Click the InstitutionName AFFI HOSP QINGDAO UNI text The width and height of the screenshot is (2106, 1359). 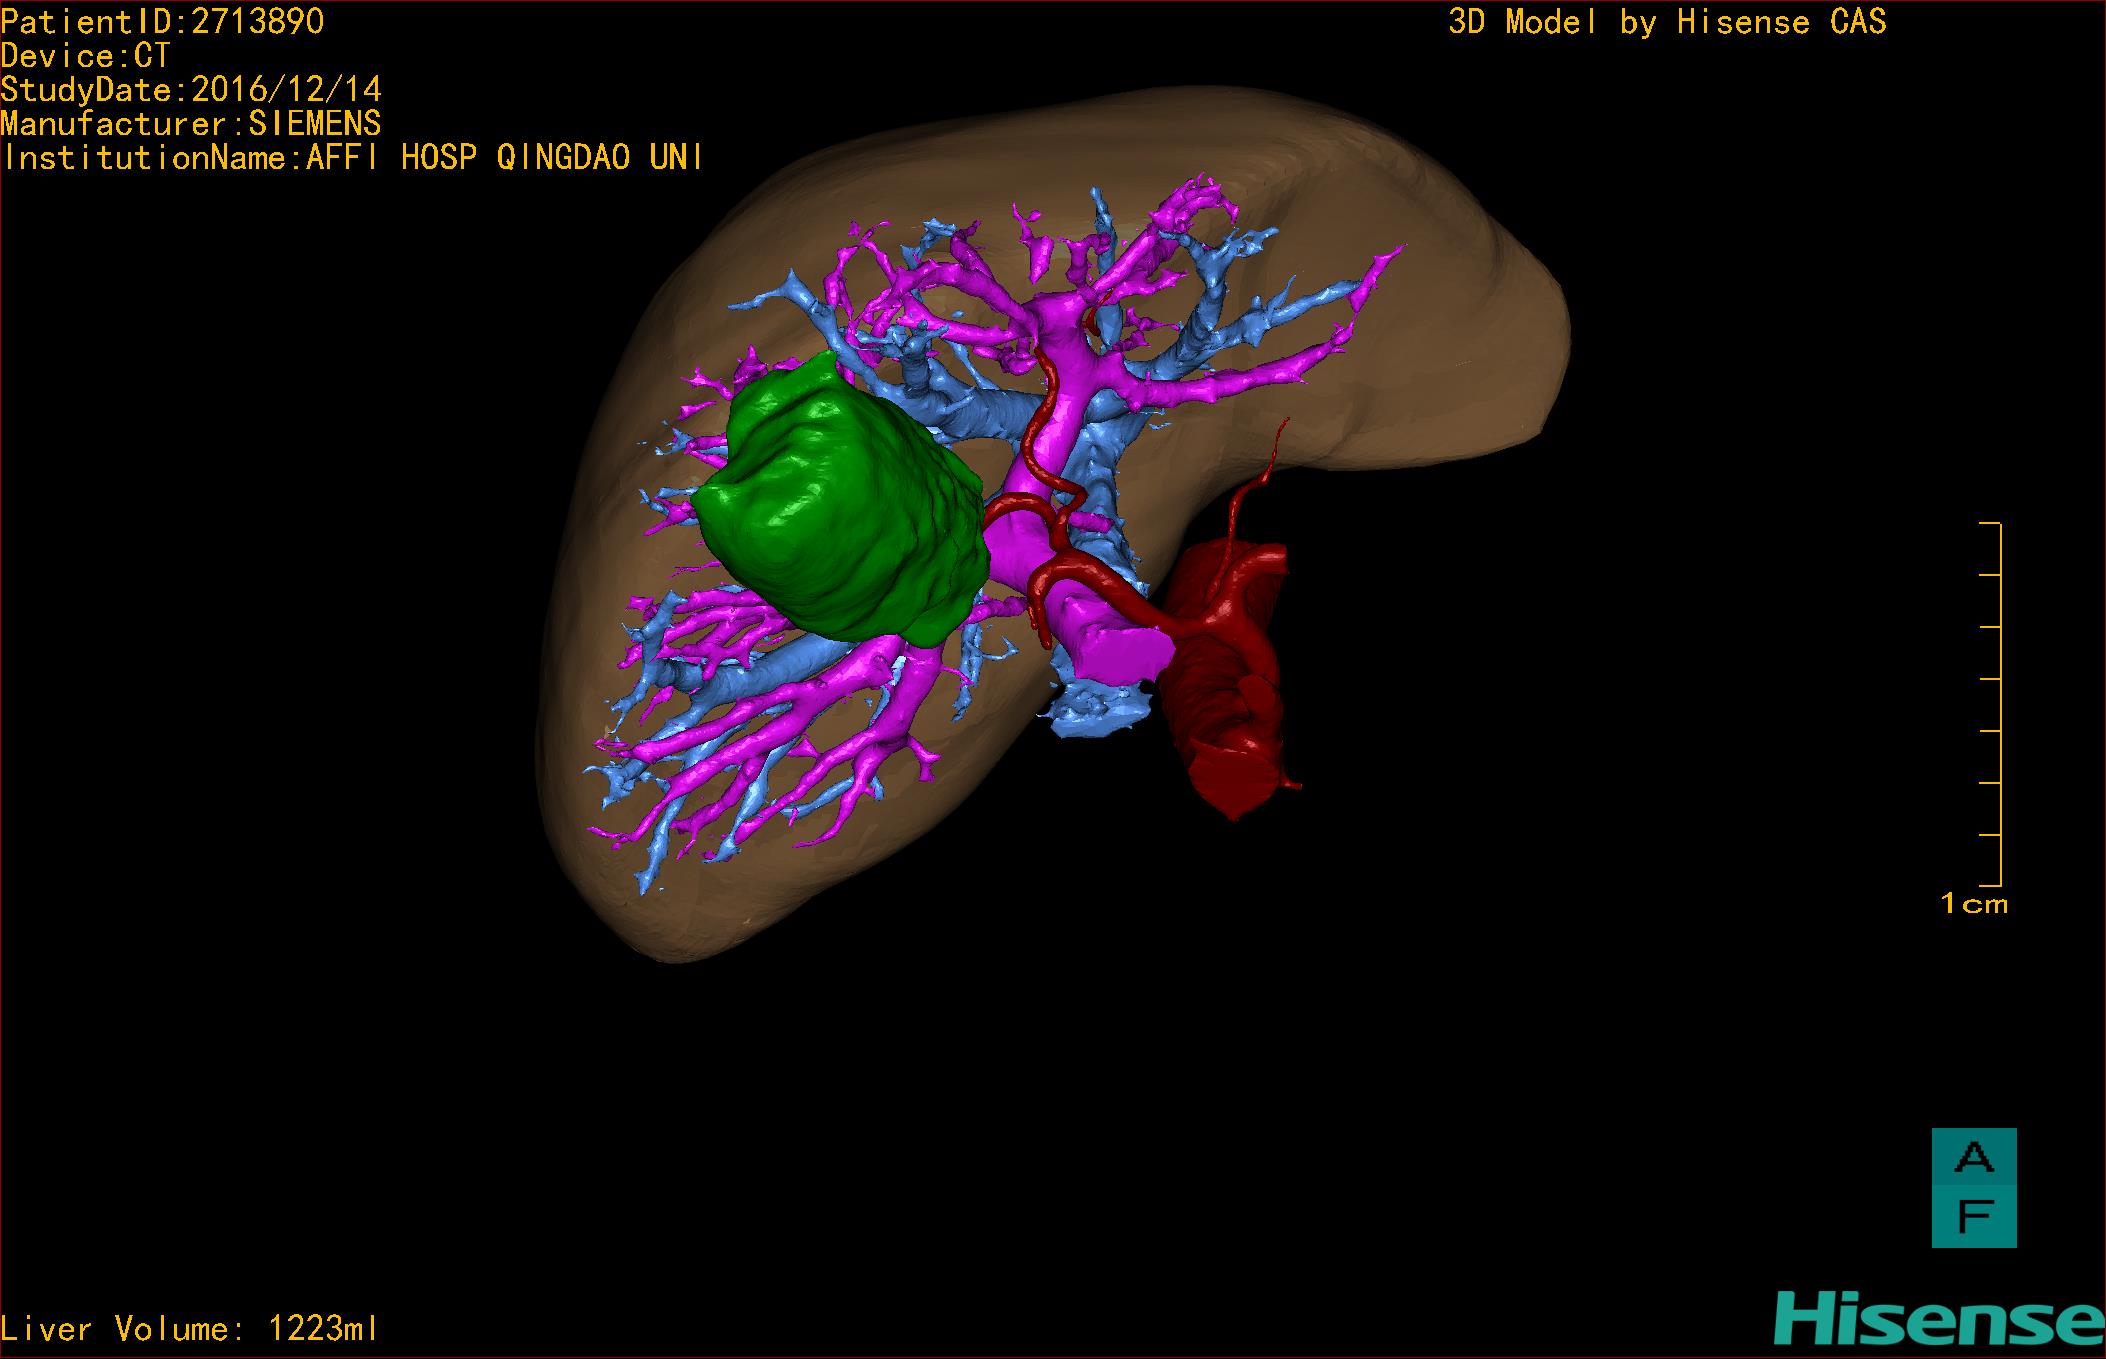[x=352, y=158]
